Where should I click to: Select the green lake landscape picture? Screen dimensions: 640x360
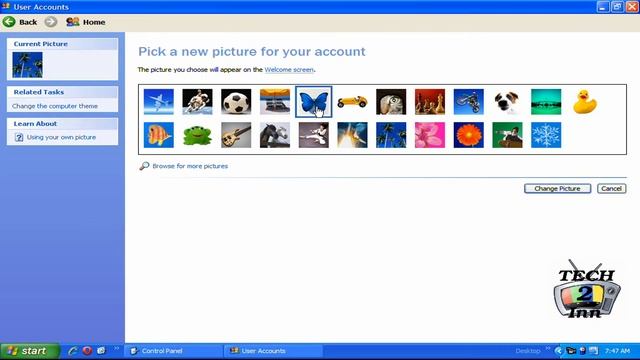[x=546, y=102]
